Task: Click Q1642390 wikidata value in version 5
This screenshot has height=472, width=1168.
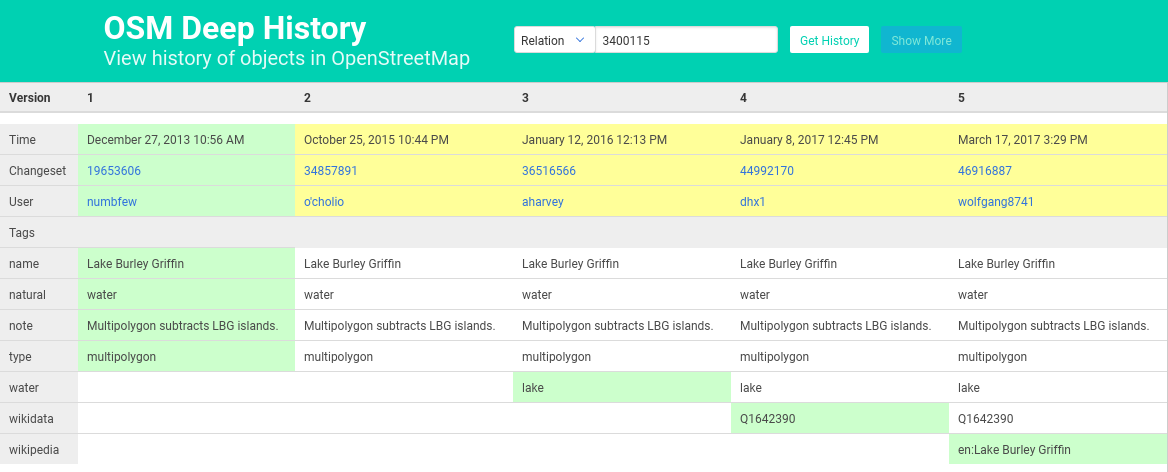Action: (x=986, y=419)
